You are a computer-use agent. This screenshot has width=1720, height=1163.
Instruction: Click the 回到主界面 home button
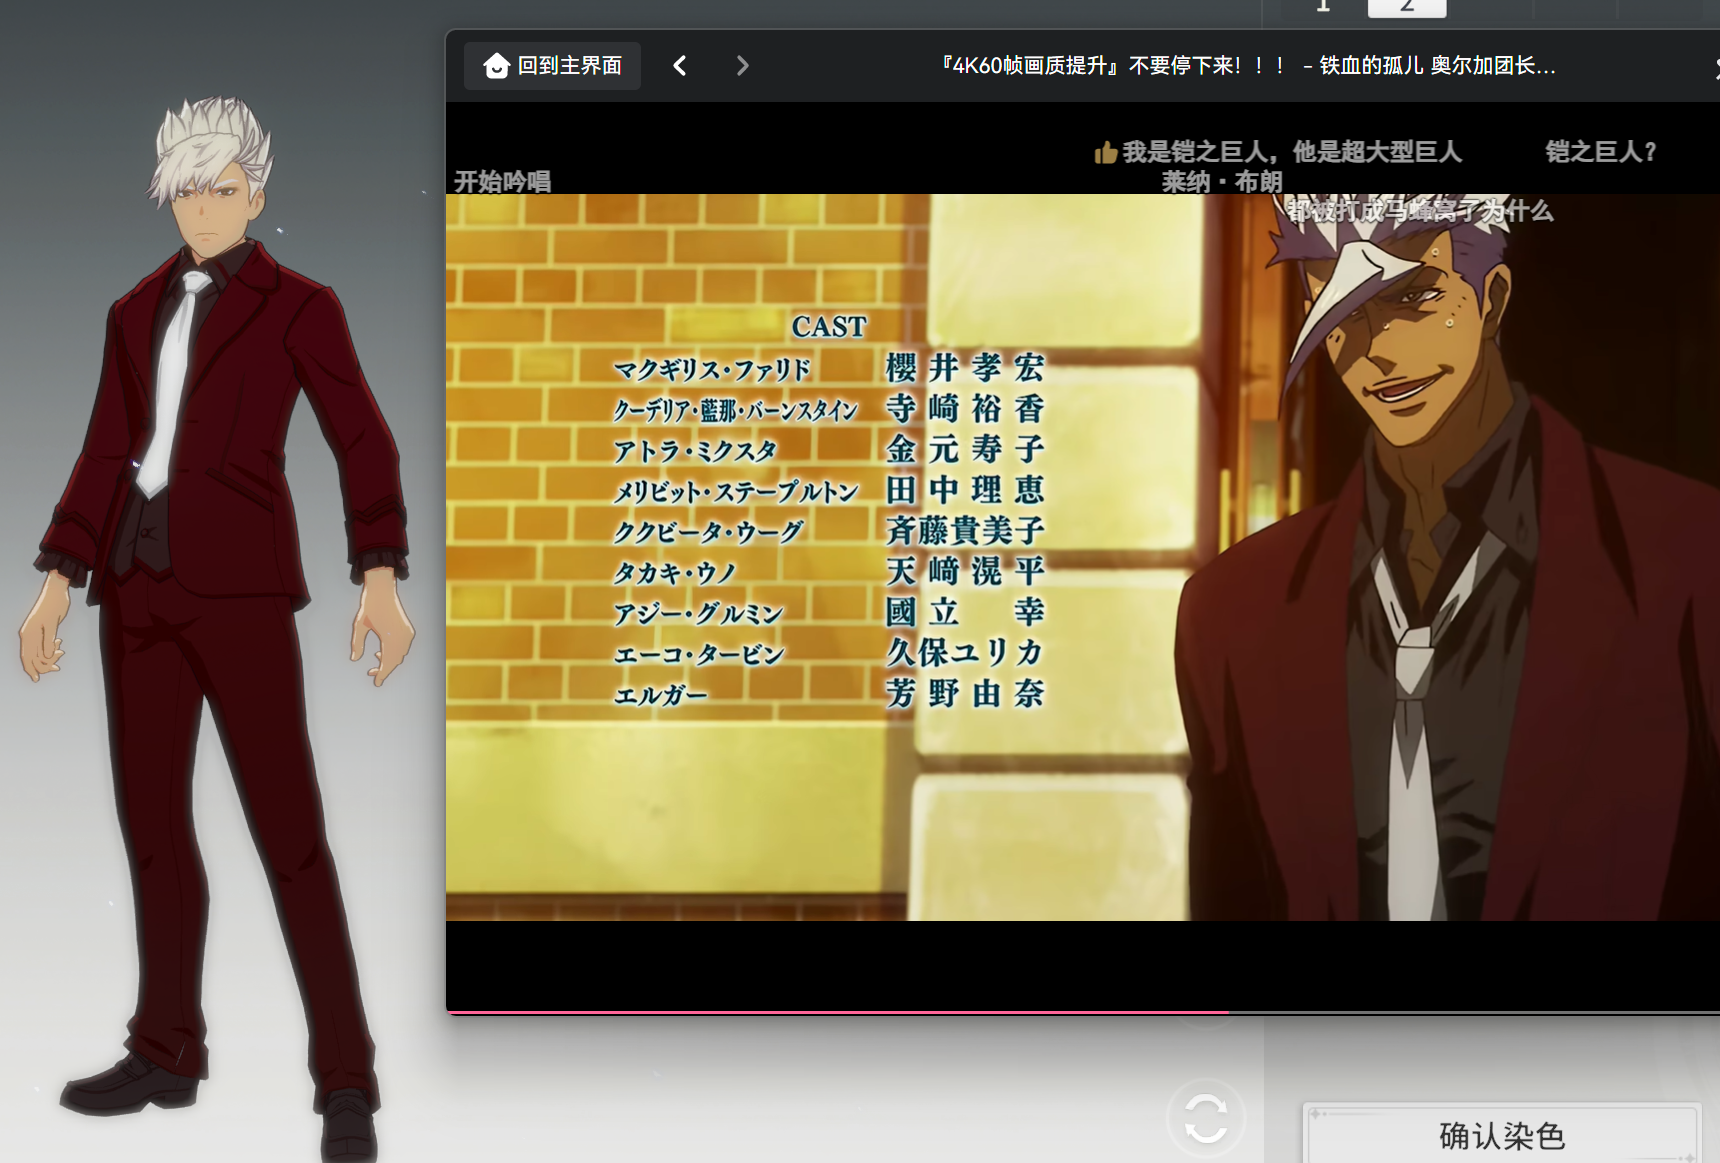click(x=552, y=66)
